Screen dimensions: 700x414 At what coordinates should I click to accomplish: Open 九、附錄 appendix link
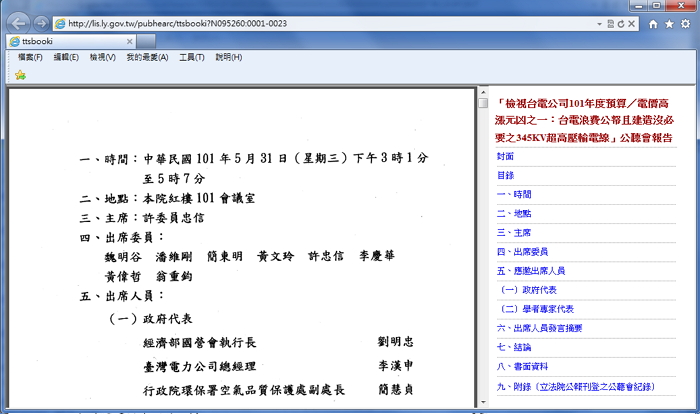[x=578, y=385]
